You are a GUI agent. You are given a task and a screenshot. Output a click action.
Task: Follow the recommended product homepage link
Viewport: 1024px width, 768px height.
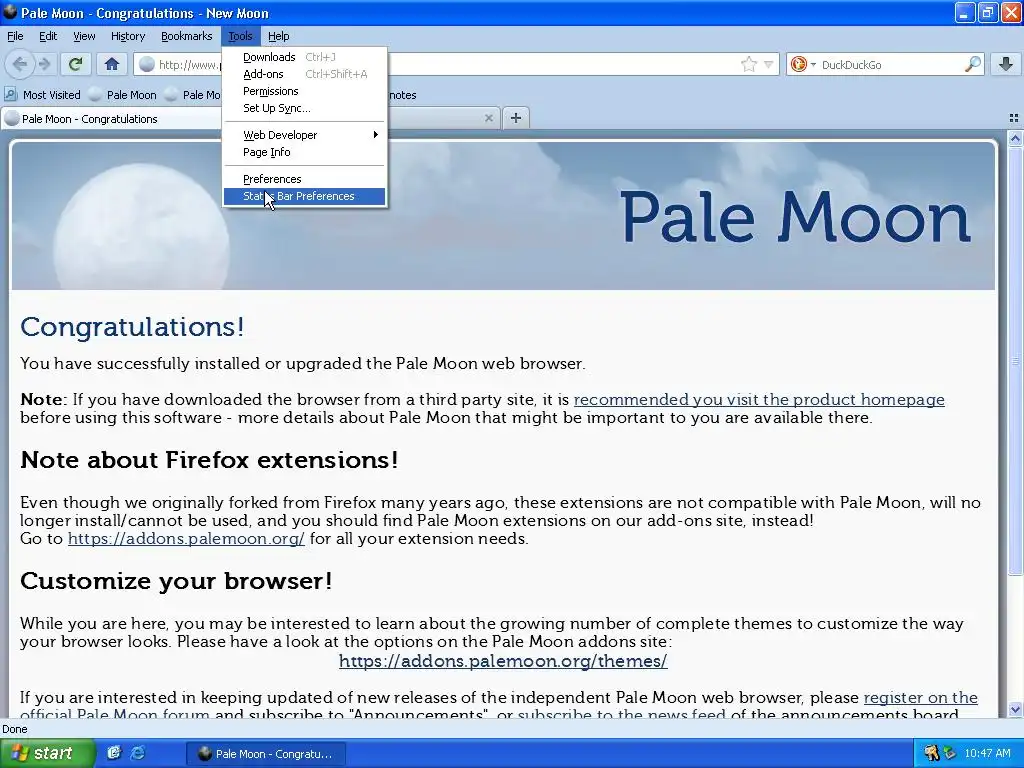point(759,399)
